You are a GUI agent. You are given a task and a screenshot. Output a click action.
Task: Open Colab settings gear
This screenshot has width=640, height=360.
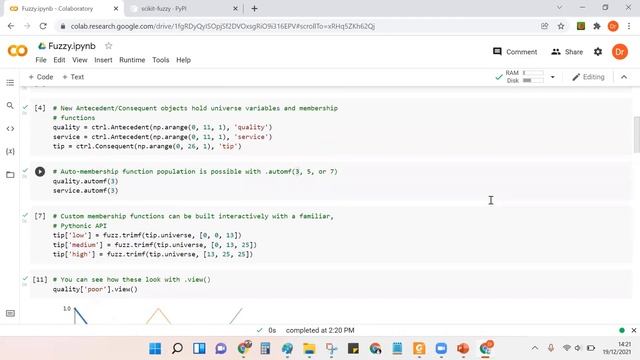click(x=598, y=52)
